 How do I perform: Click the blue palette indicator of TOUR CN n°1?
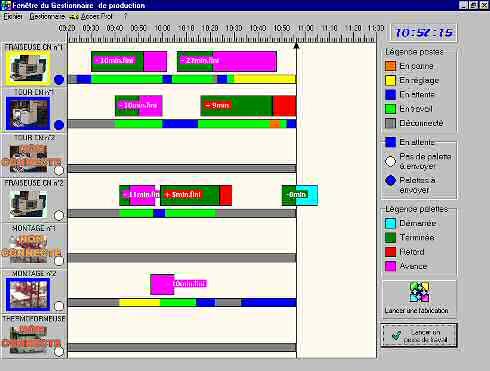[59, 125]
